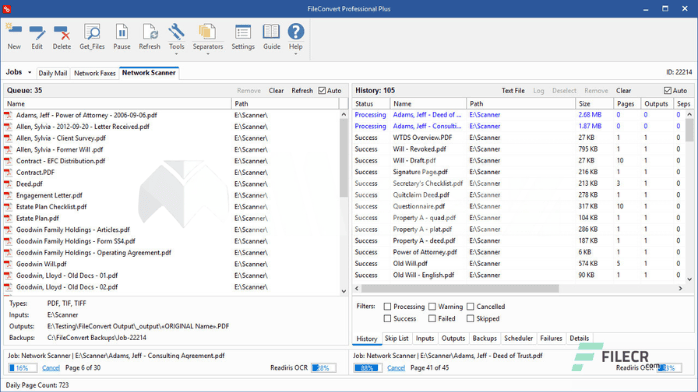Click PDF icon of Deed.pdf
The height and width of the screenshot is (392, 698).
point(8,184)
